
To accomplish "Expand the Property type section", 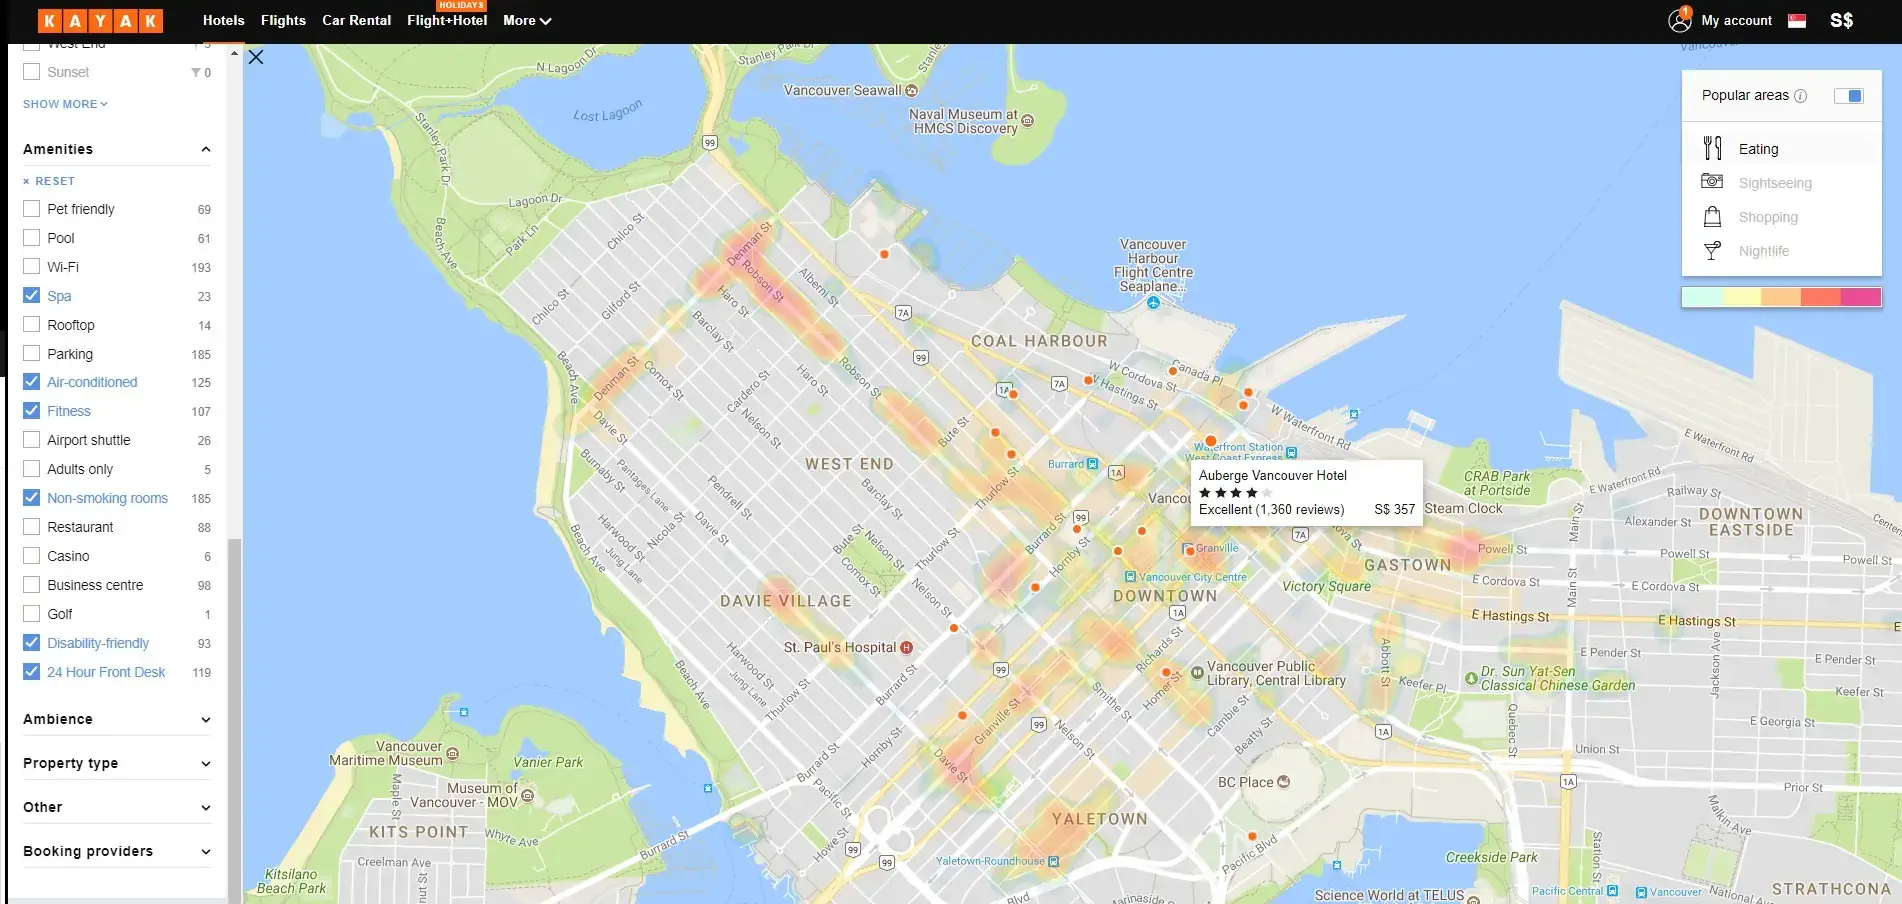I will coord(206,763).
